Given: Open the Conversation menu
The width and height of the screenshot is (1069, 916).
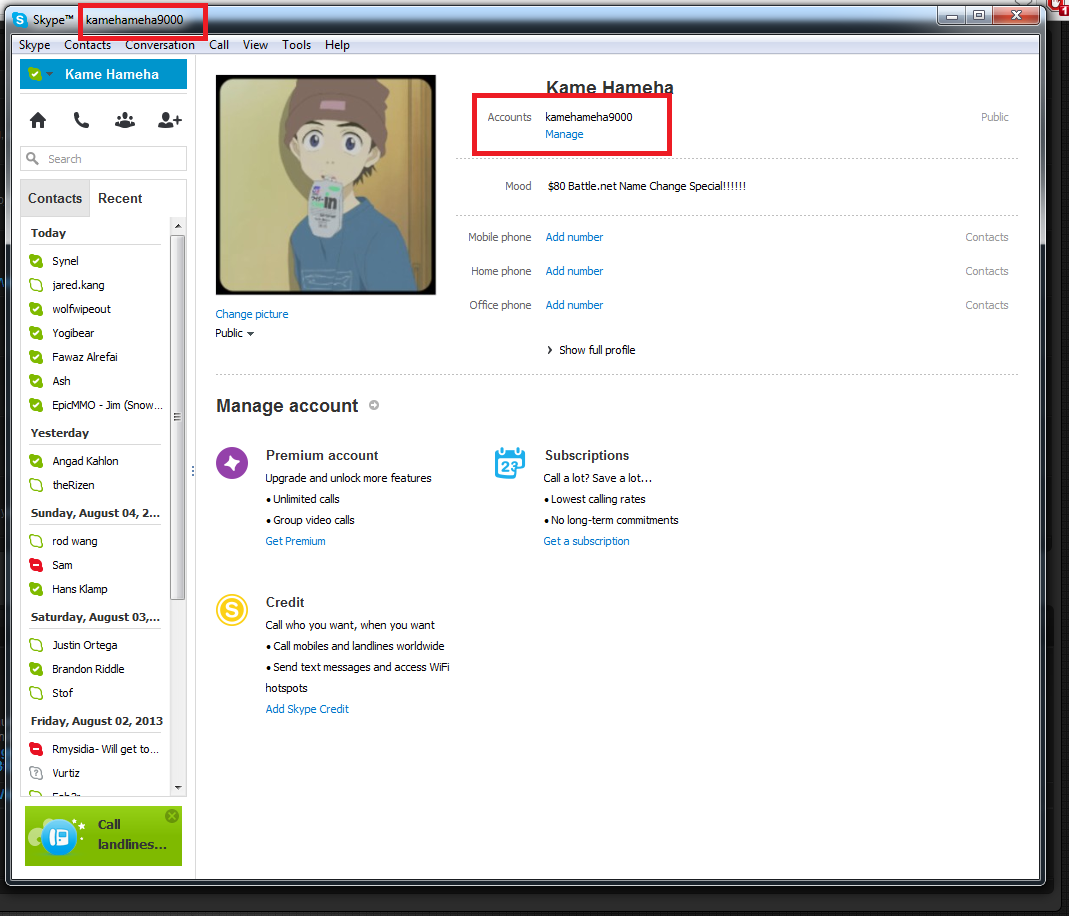Looking at the screenshot, I should [x=160, y=45].
